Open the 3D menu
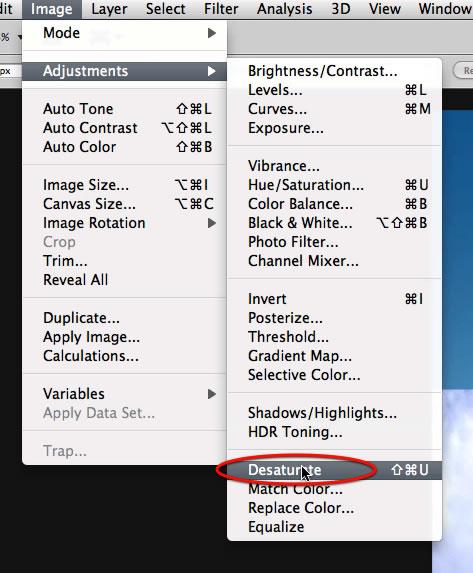Viewport: 473px width, 573px height. [340, 9]
